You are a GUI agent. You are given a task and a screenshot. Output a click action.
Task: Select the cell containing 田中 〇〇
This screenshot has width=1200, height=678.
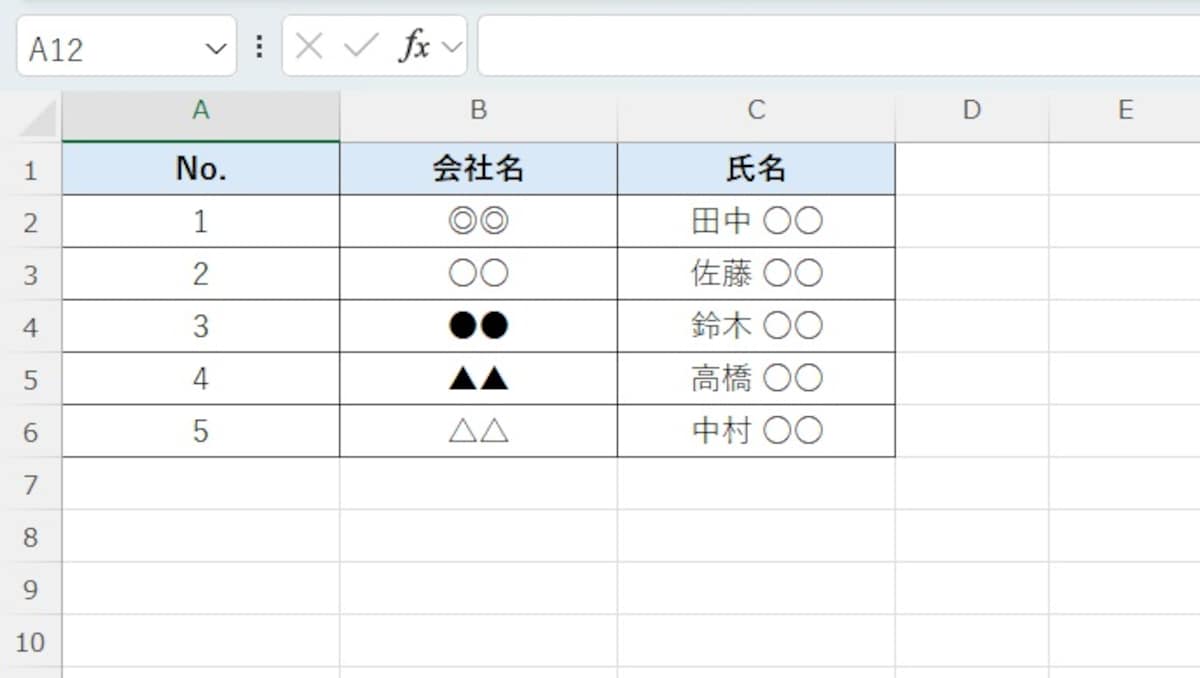(756, 221)
